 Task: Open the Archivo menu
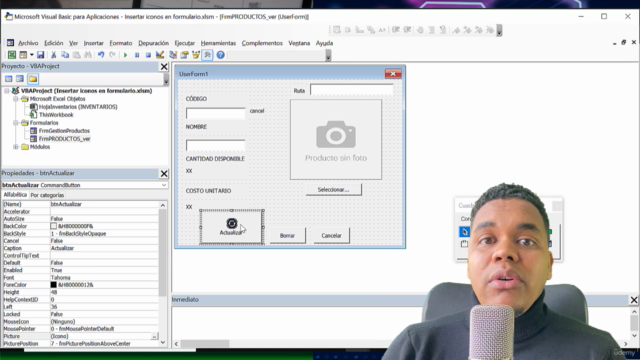[28, 43]
